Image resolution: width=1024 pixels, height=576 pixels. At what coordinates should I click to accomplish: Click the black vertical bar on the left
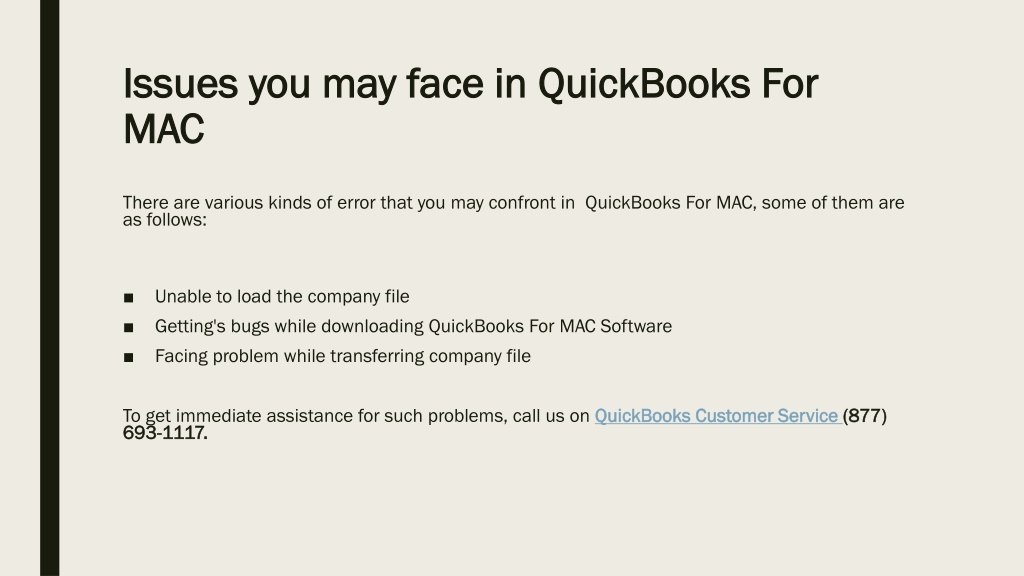50,288
